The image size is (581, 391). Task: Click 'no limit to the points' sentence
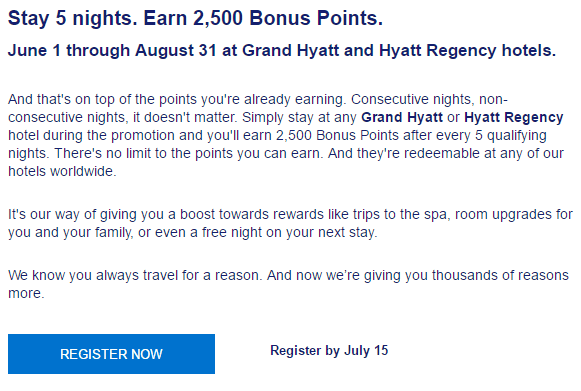coord(188,153)
